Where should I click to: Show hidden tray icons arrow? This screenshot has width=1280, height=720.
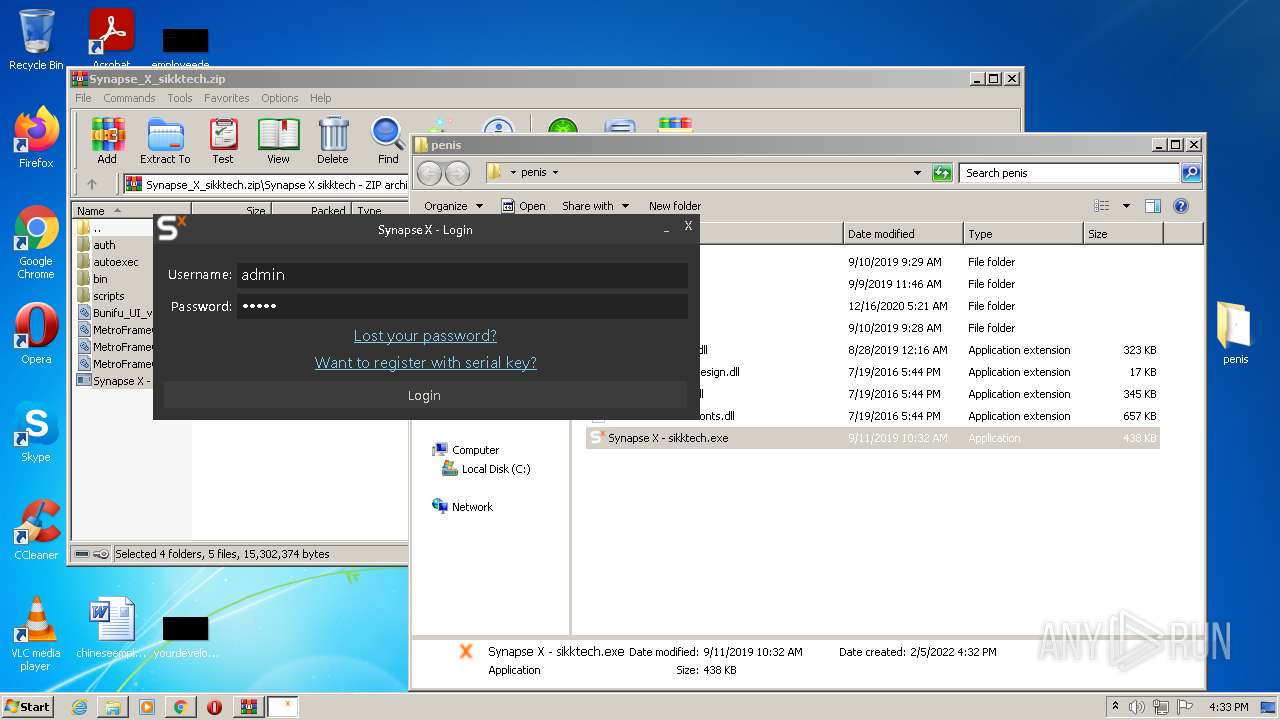click(1116, 707)
